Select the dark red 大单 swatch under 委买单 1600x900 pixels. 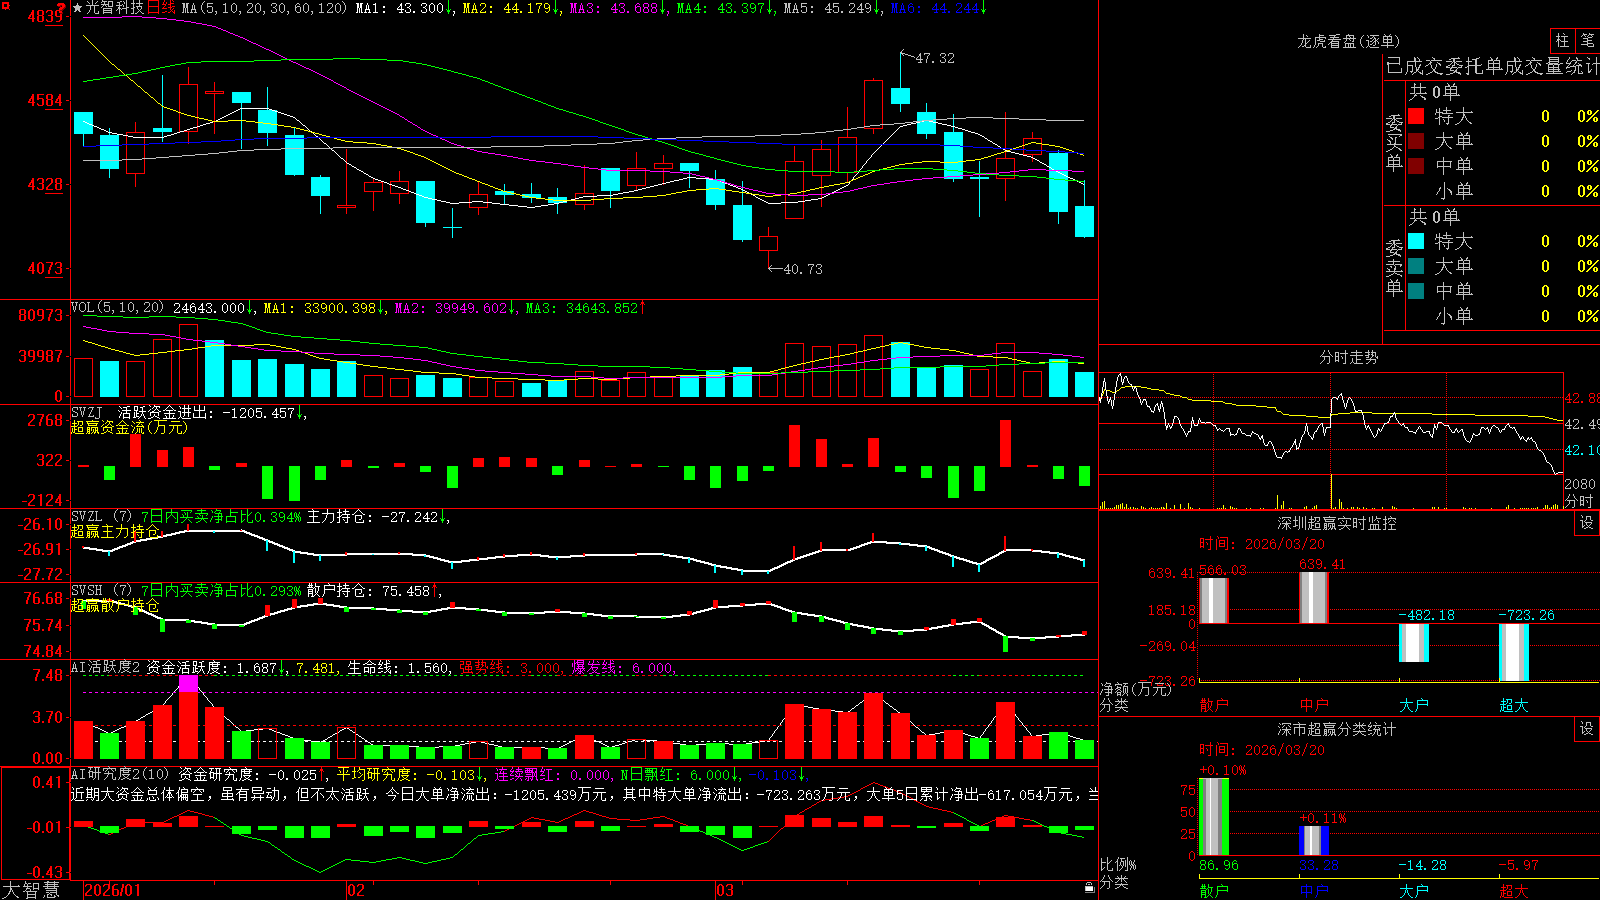pyautogui.click(x=1416, y=141)
